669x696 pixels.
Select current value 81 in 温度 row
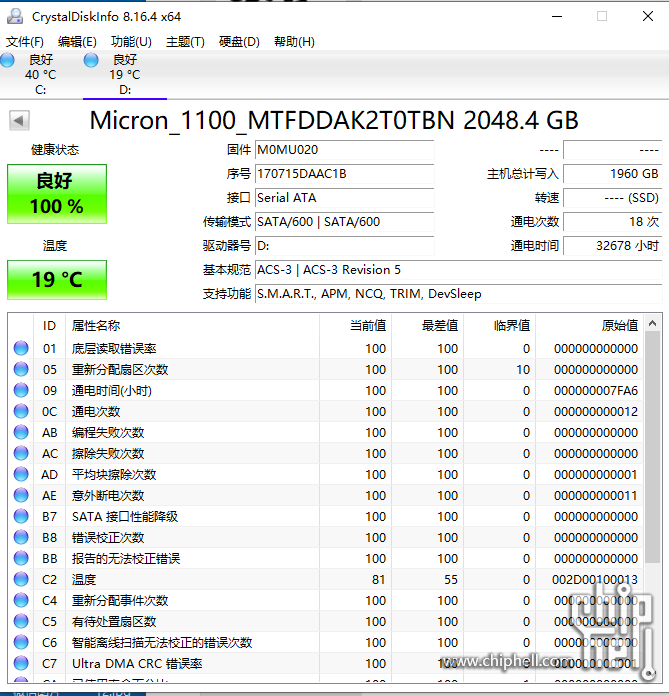[x=379, y=580]
